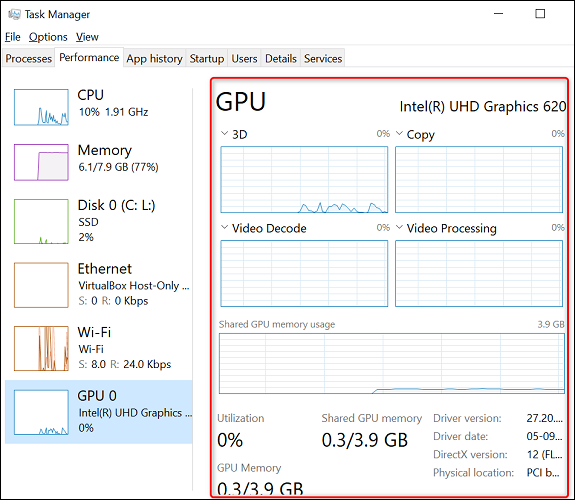Select the Ethernet VirtualBox Host-Only entry
Screen dimensions: 575x500
[x=99, y=285]
